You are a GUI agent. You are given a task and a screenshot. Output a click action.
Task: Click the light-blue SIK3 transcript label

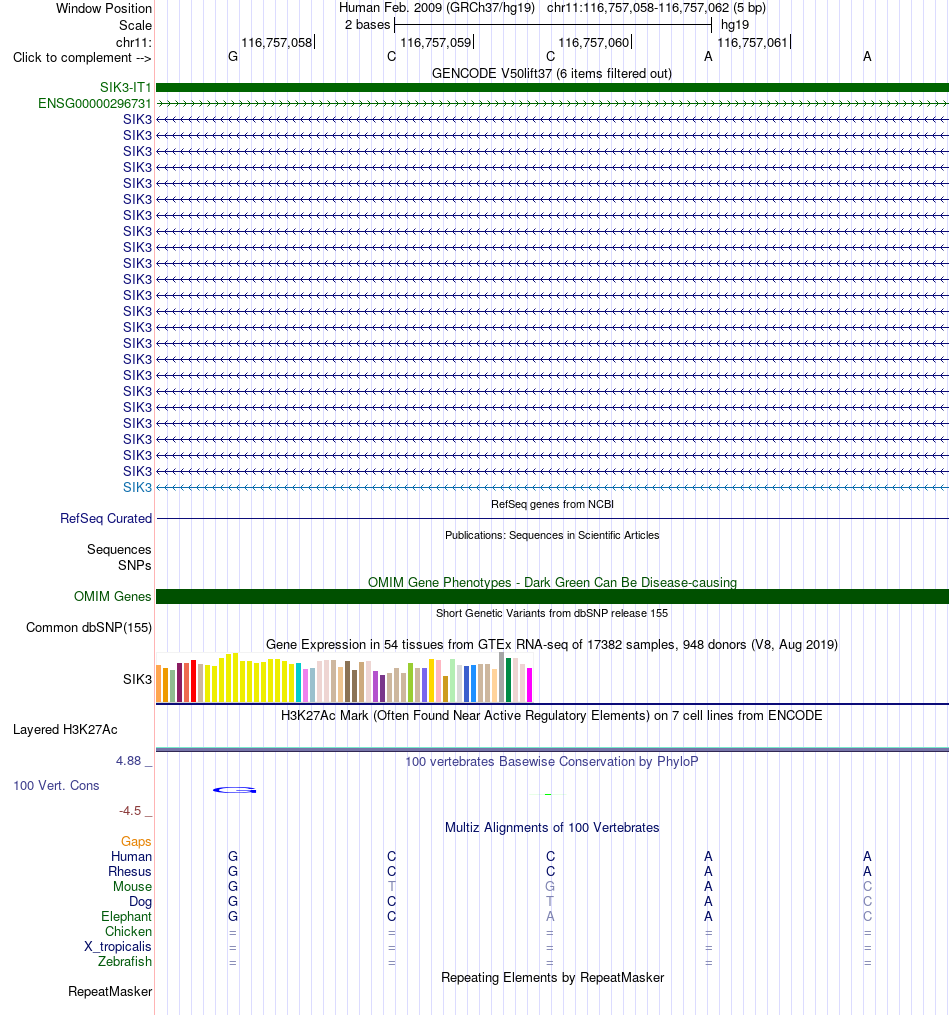point(137,487)
